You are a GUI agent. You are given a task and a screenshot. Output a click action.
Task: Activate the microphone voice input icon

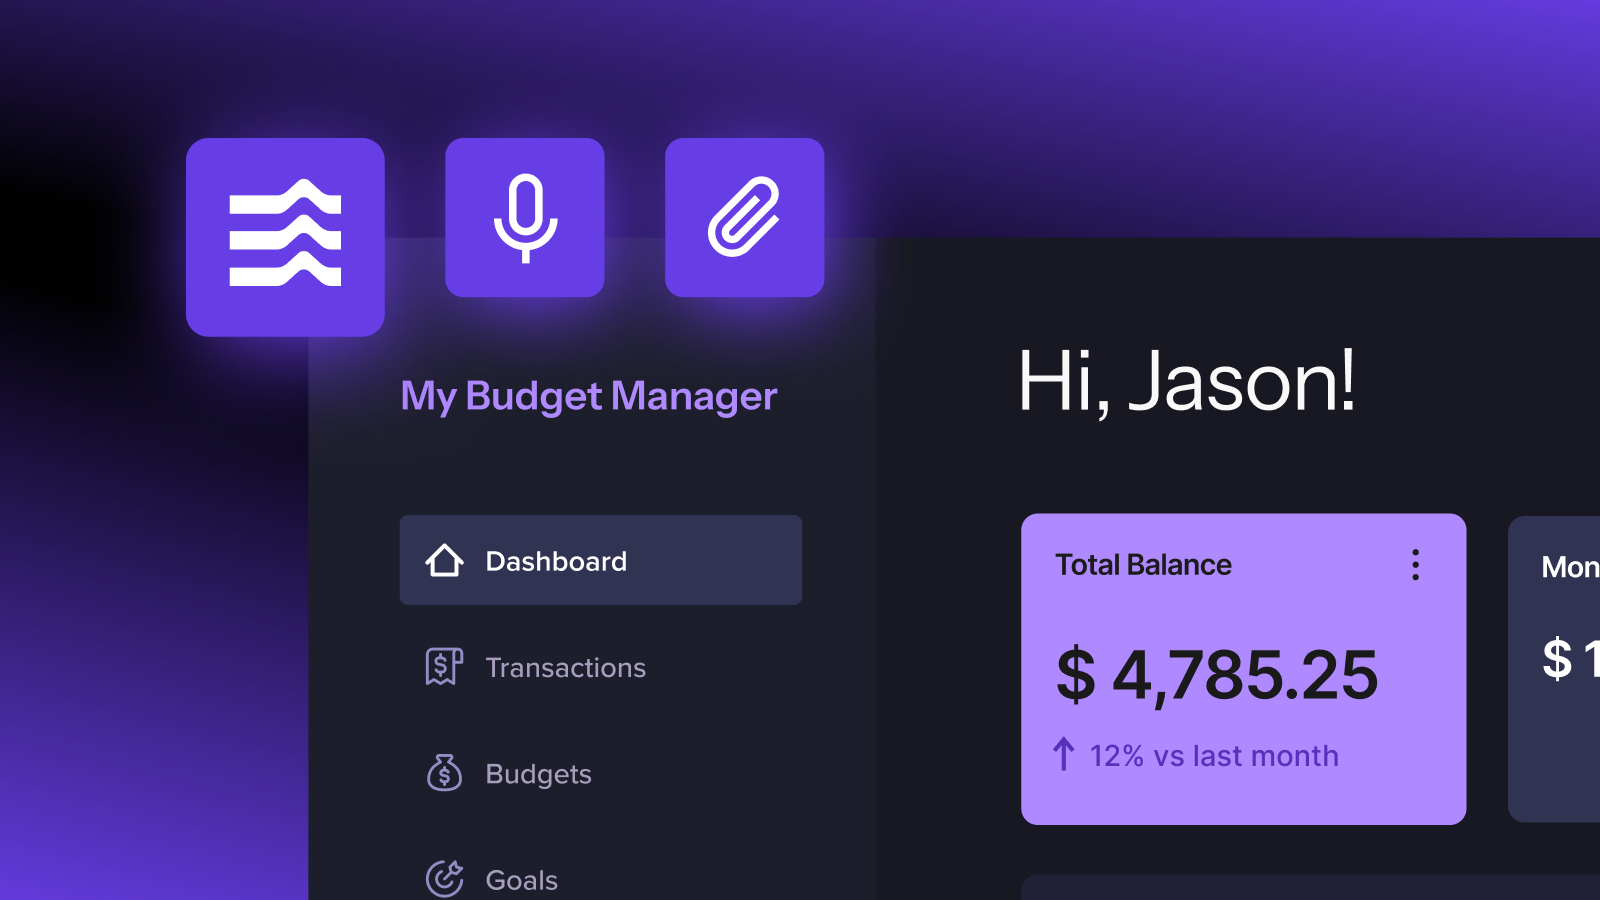(525, 217)
